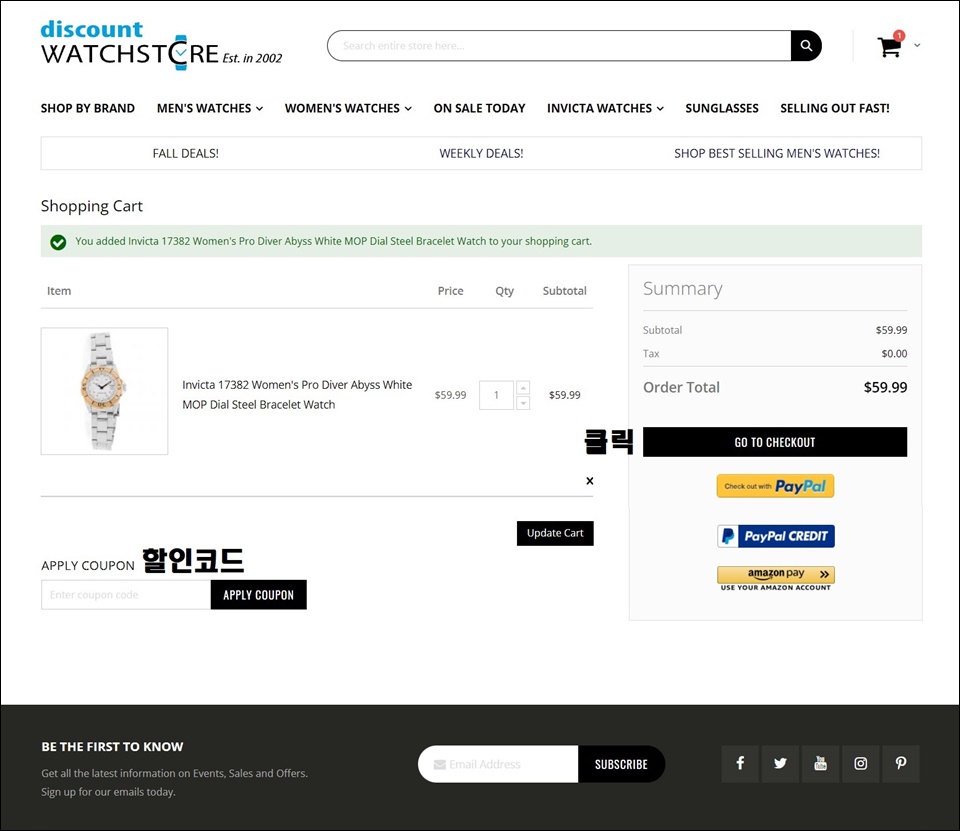
Task: Click the Update Cart button
Action: [555, 533]
